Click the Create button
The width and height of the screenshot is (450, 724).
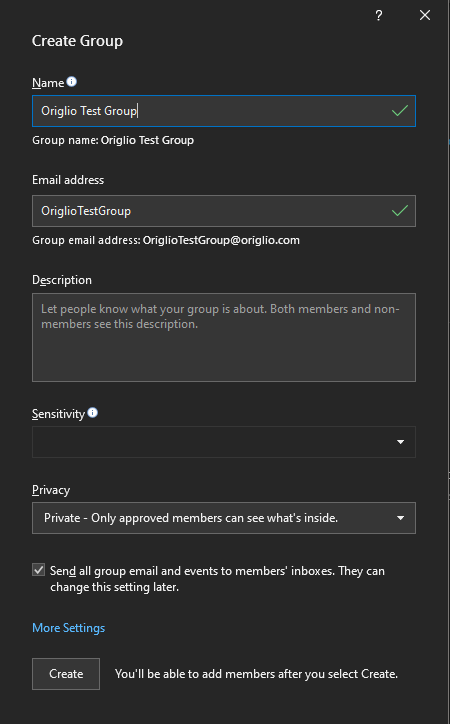(66, 674)
